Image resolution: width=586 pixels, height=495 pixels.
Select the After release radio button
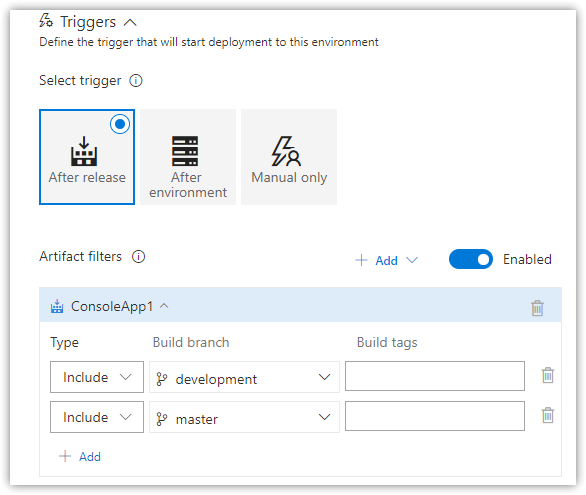120,124
